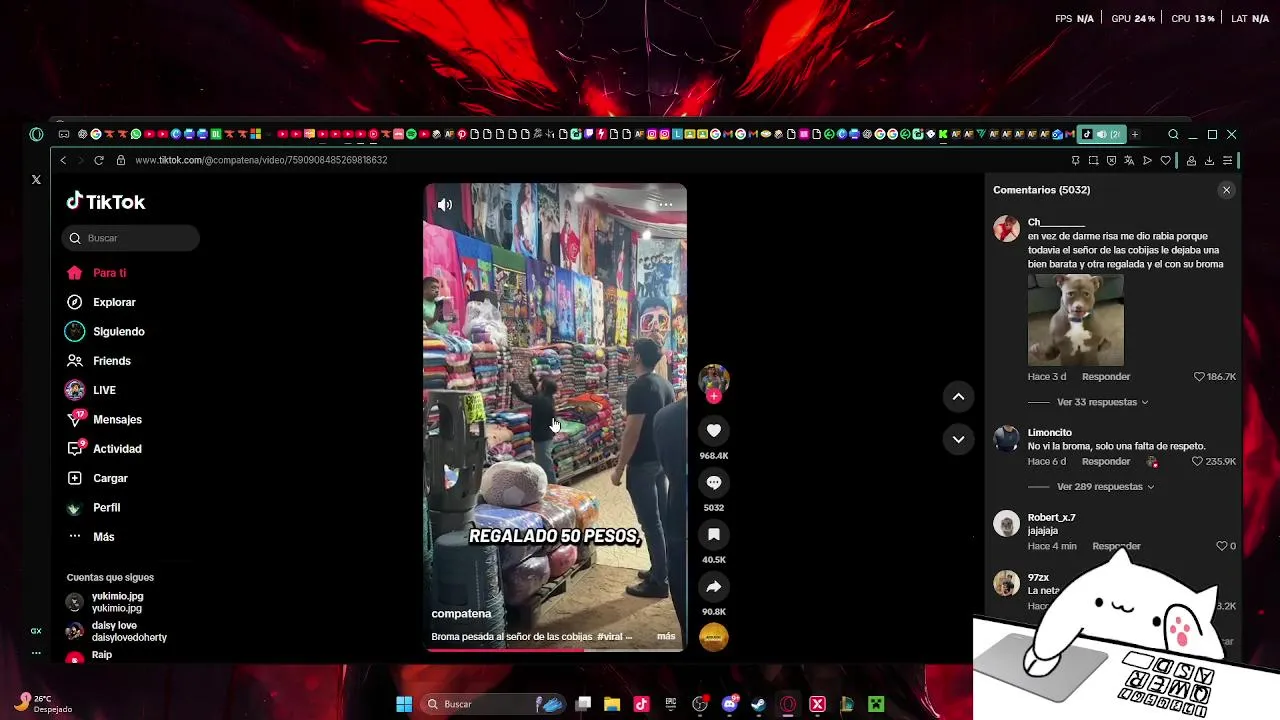Open a new browser tab
The image size is (1280, 720).
(x=1135, y=134)
